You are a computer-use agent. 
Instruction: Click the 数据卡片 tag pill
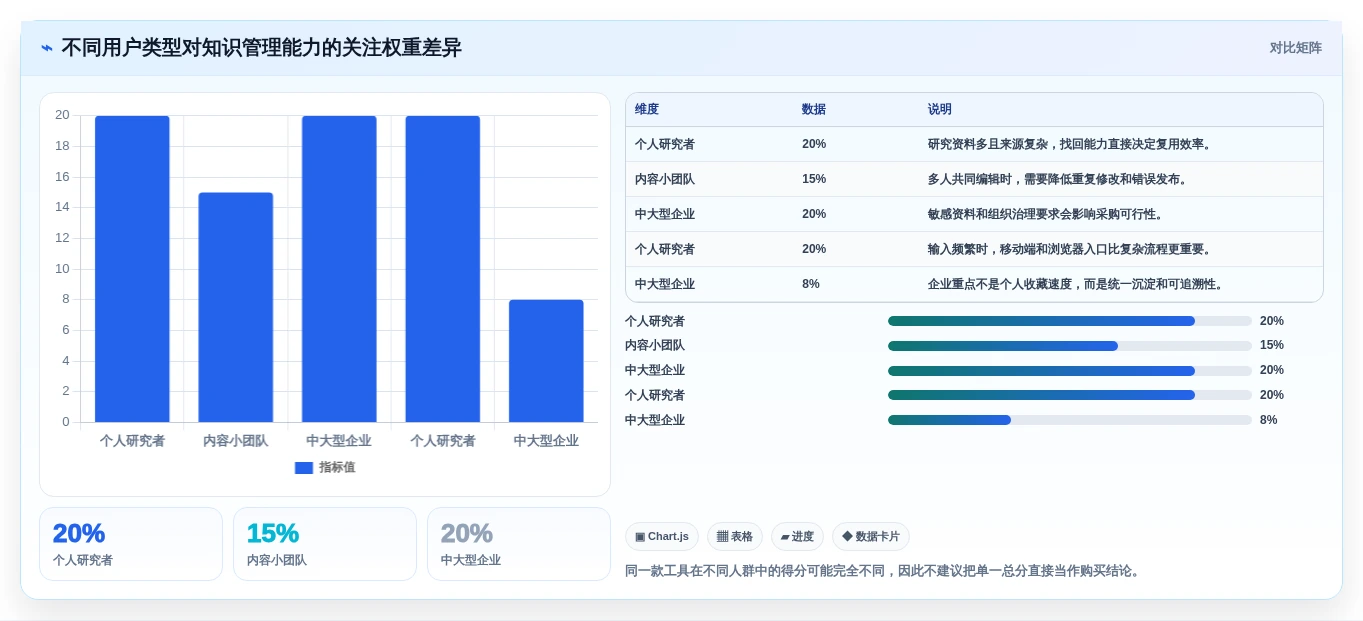[x=871, y=537]
